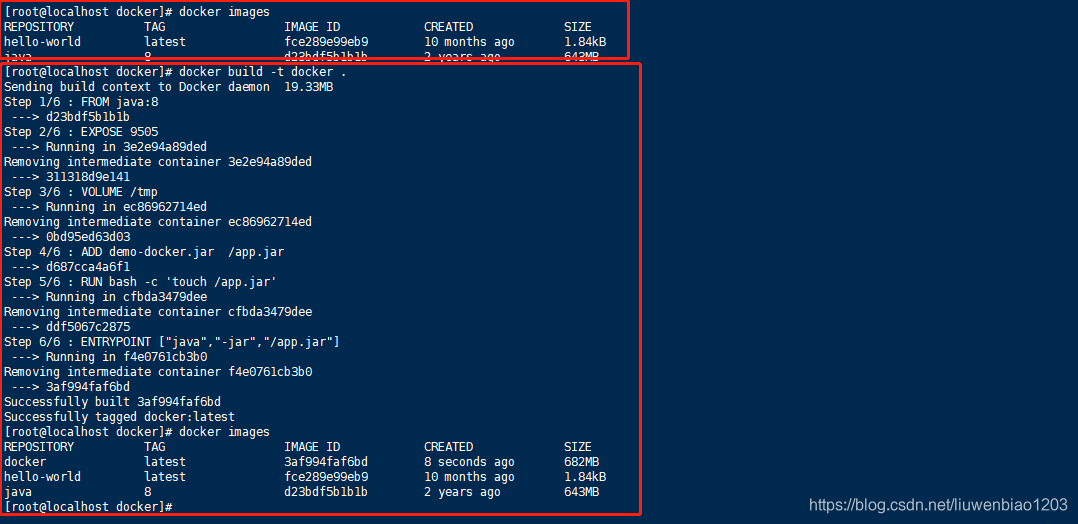
Task: Click 'Removing intermediate container f4e0761cb3b0' line
Action: click(x=158, y=372)
